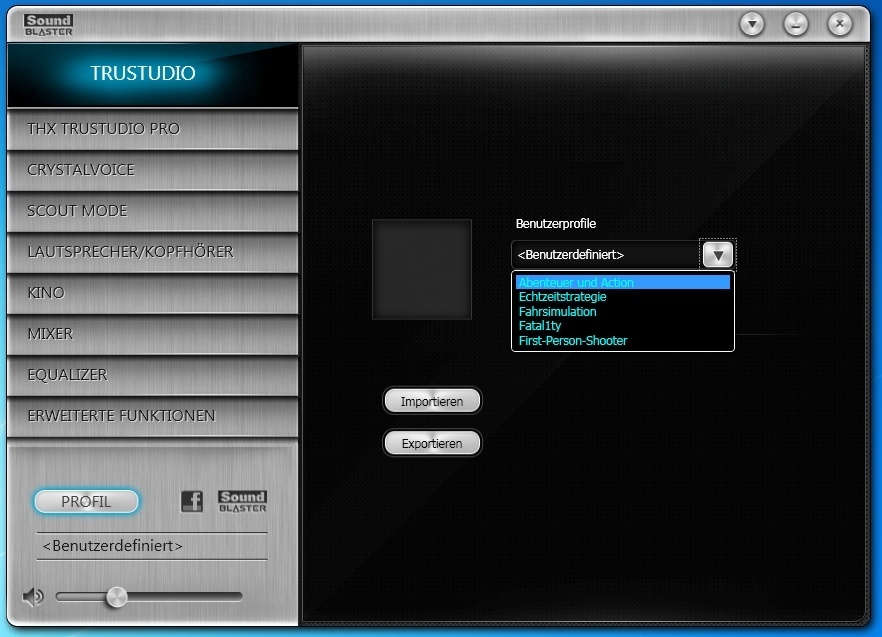Image resolution: width=882 pixels, height=637 pixels.
Task: Open the Scout Mode section
Action: 152,211
